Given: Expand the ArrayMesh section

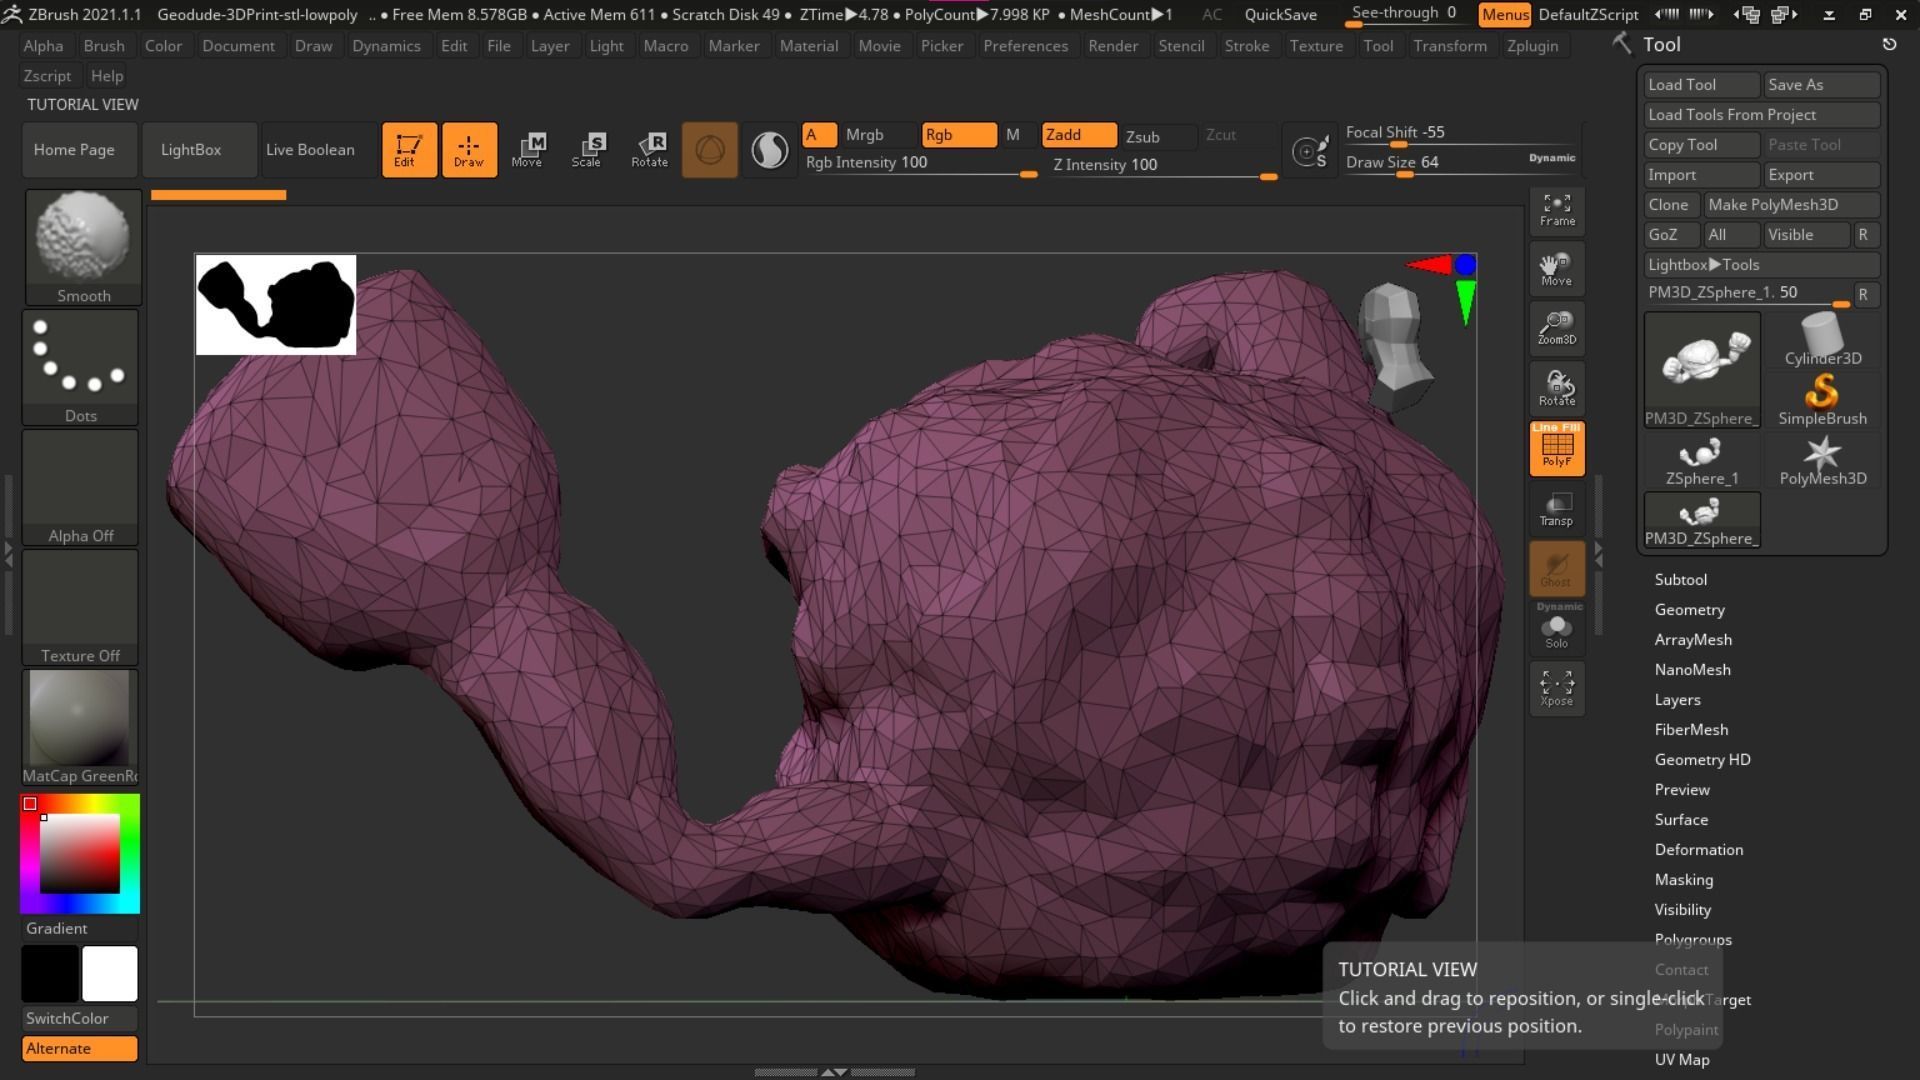Looking at the screenshot, I should pyautogui.click(x=1693, y=639).
